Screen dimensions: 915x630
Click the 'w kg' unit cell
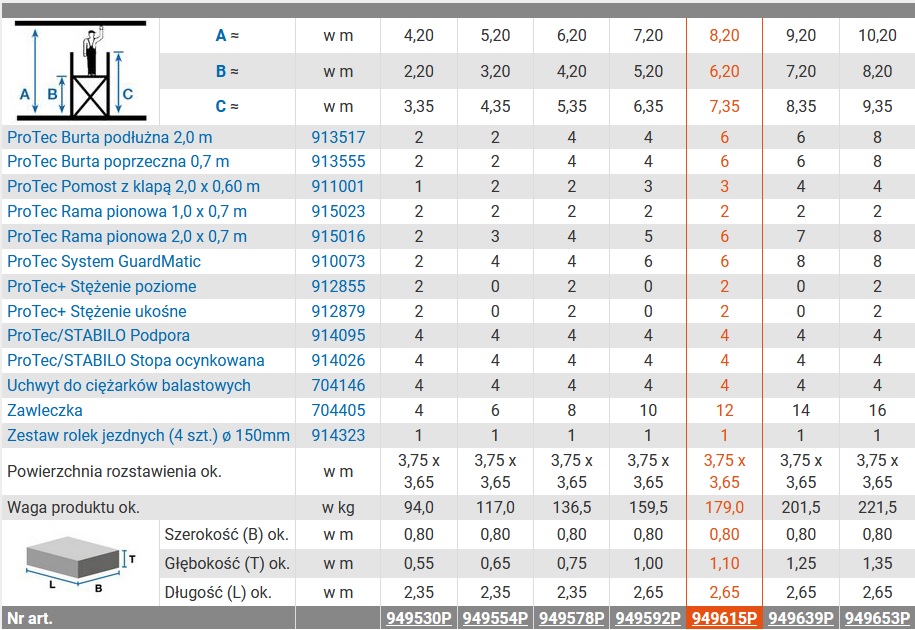click(x=338, y=508)
